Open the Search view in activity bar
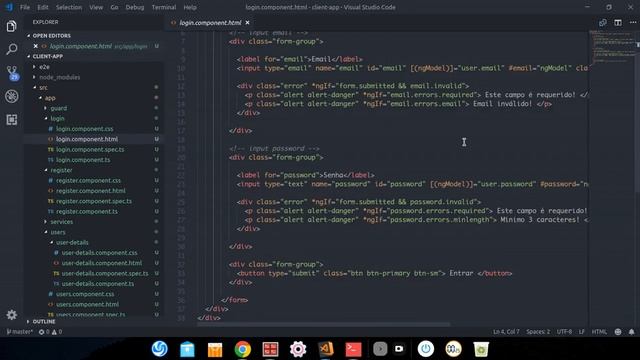 pos(11,49)
